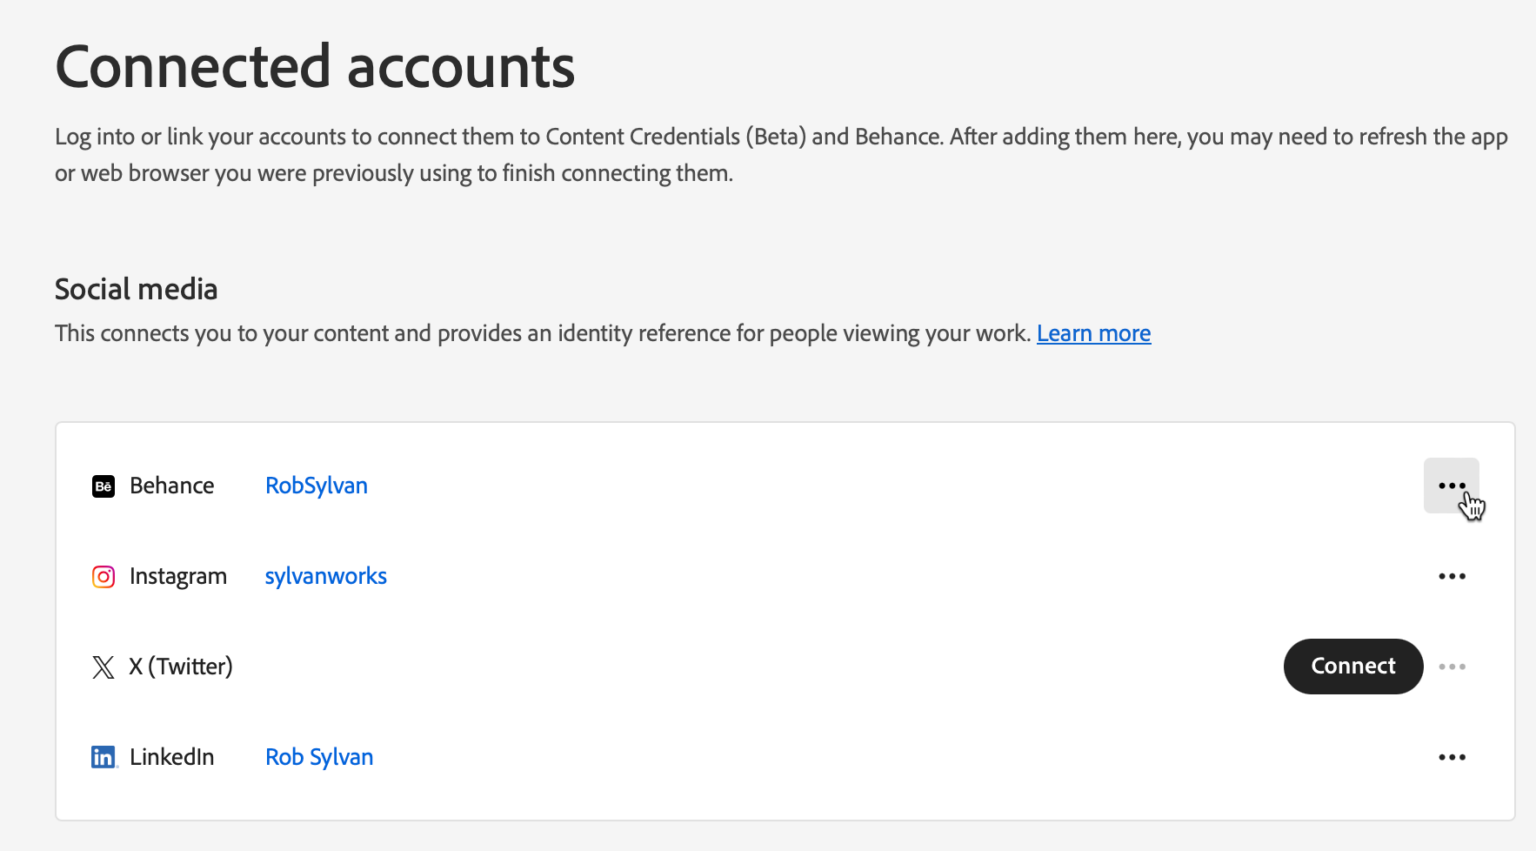Open the Instagram three-dot options menu
Screen dimensions: 1536x851
coord(1451,577)
